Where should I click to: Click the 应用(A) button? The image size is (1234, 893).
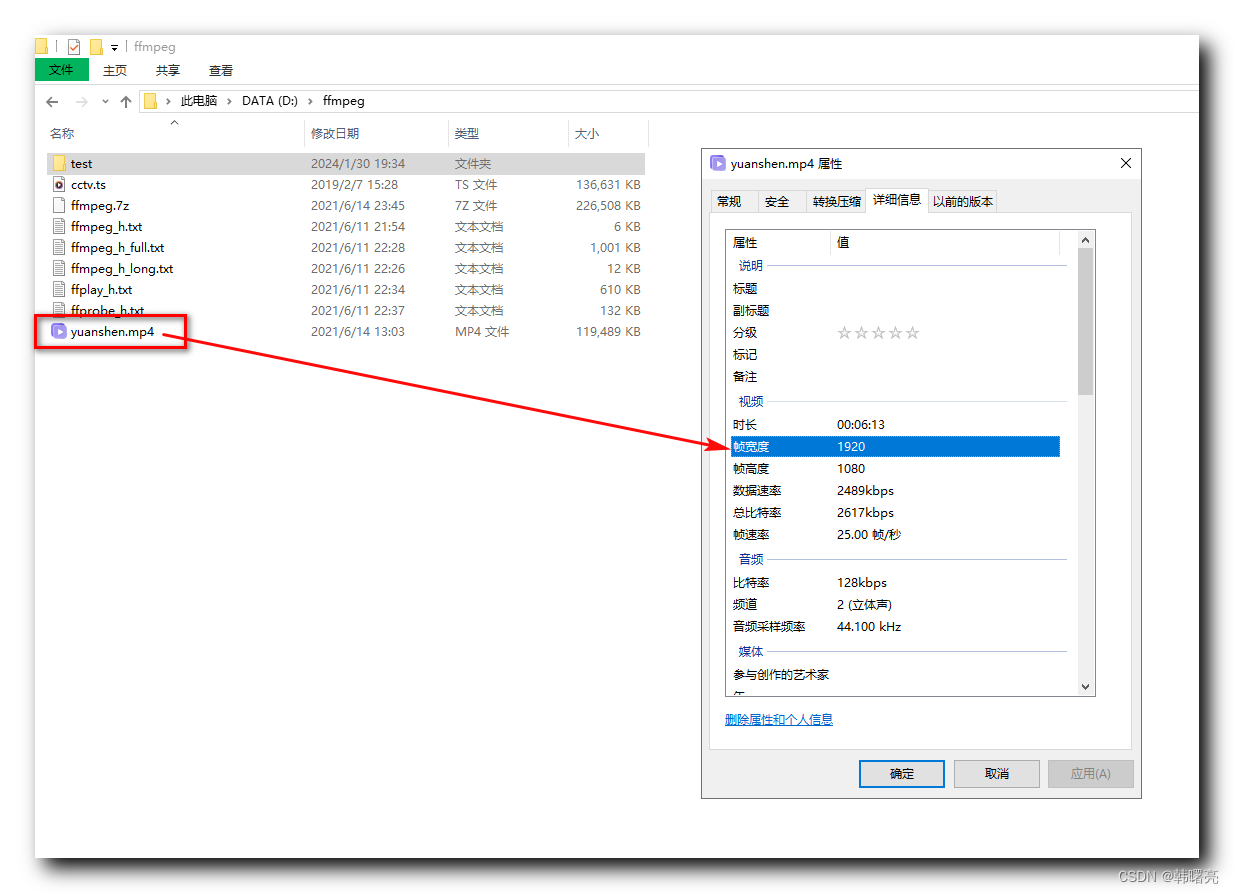[x=1091, y=774]
